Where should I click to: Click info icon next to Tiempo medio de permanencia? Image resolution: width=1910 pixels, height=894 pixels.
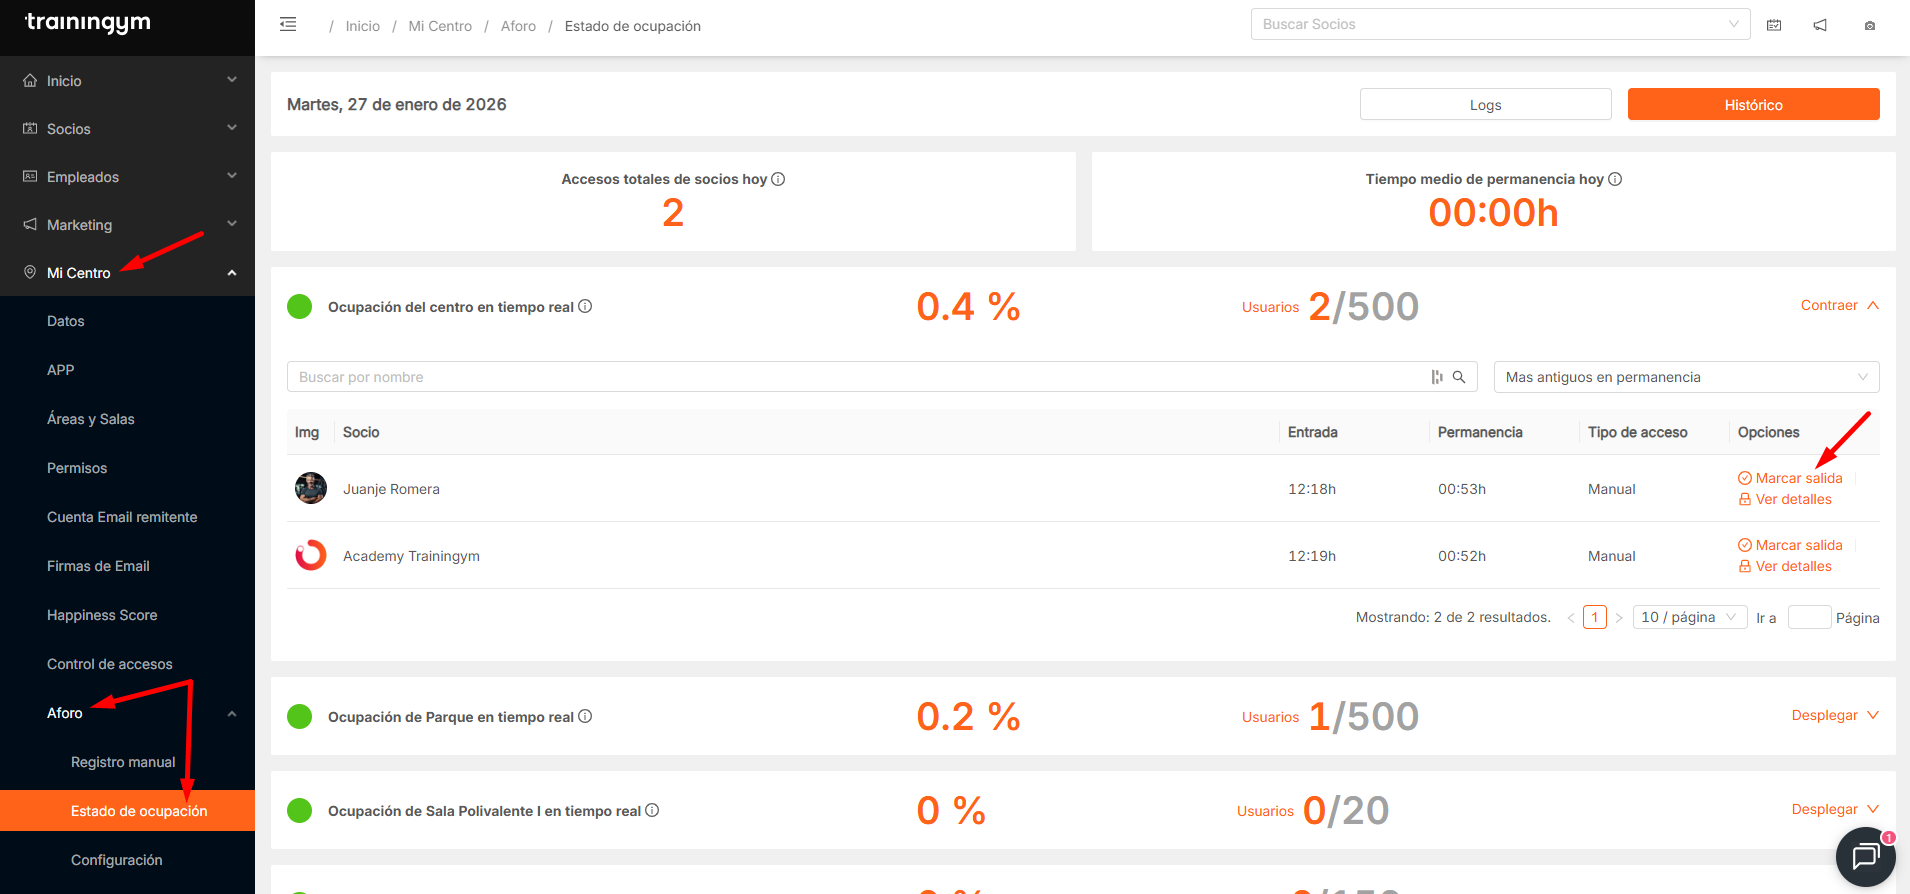tap(1615, 179)
